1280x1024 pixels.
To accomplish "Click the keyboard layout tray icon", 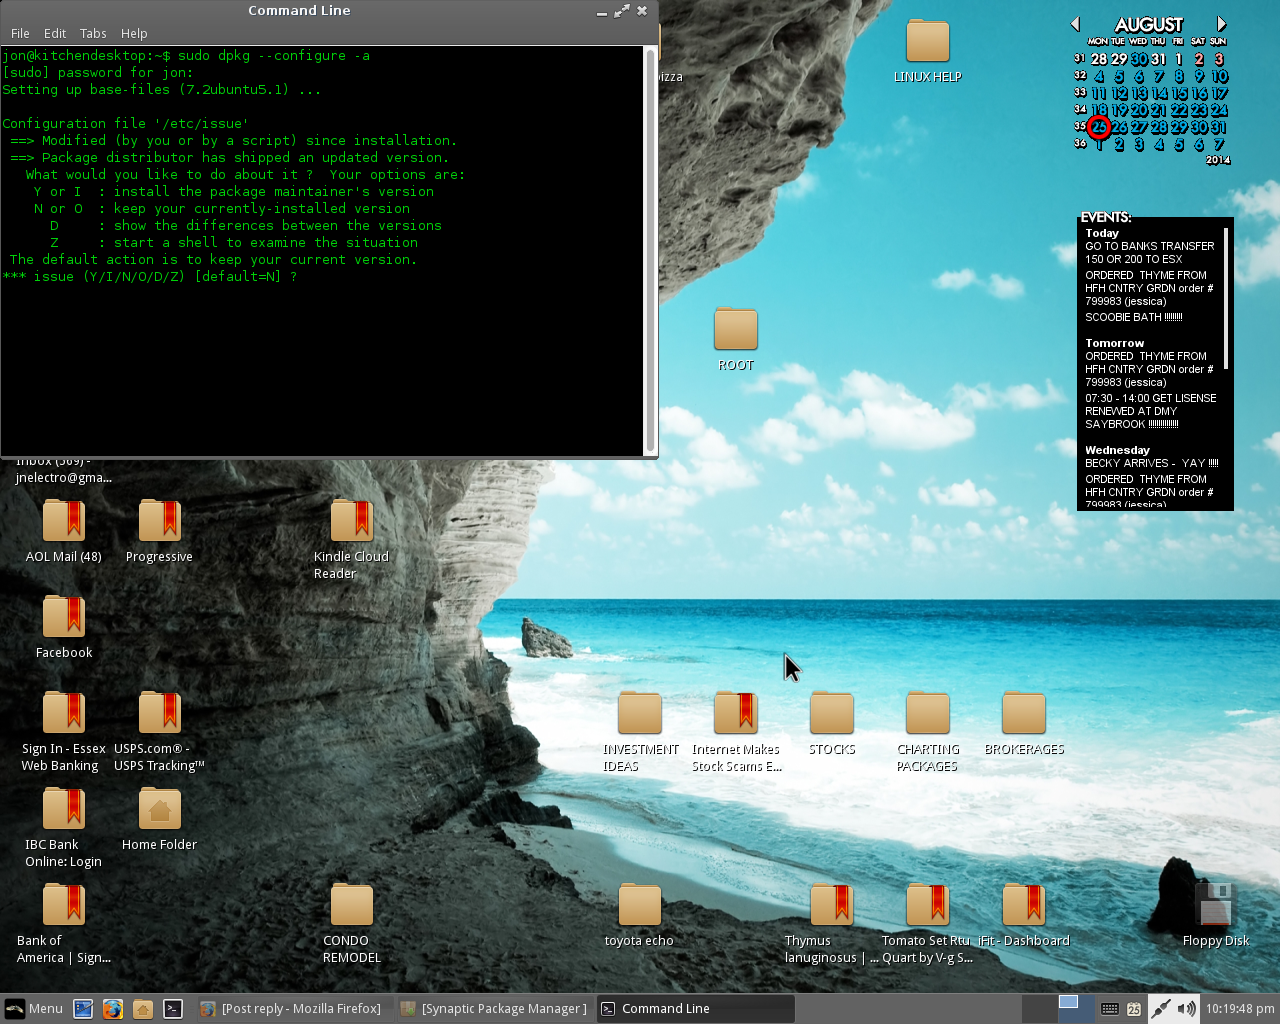I will [1110, 1009].
